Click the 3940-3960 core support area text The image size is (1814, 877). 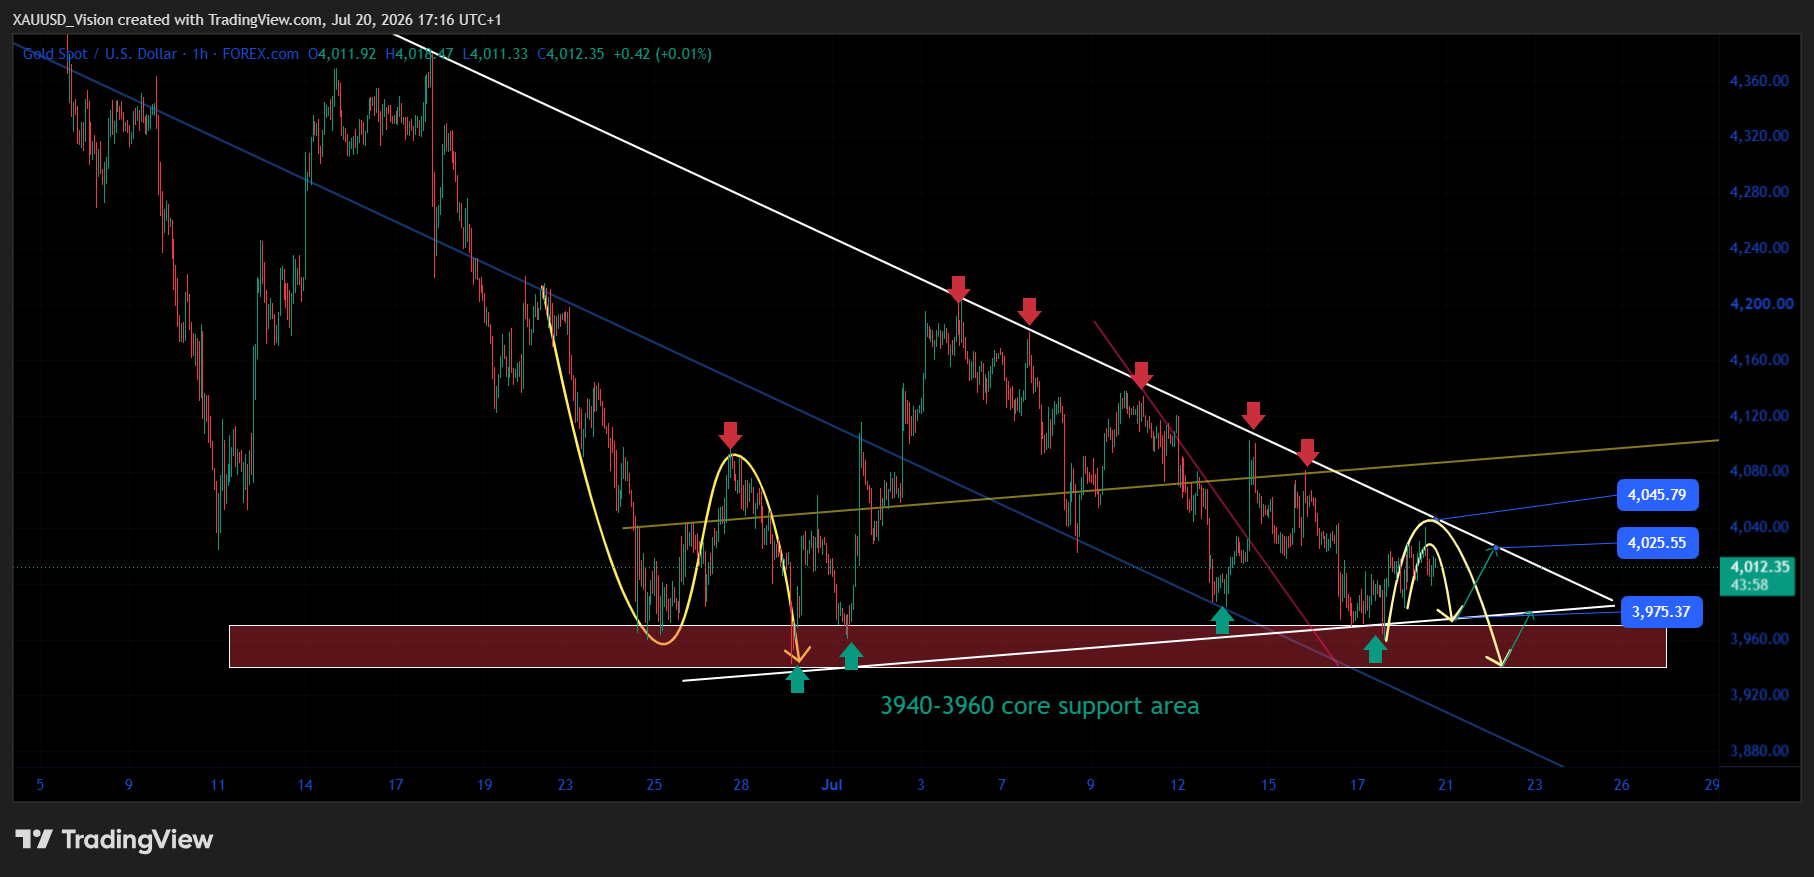point(1039,706)
